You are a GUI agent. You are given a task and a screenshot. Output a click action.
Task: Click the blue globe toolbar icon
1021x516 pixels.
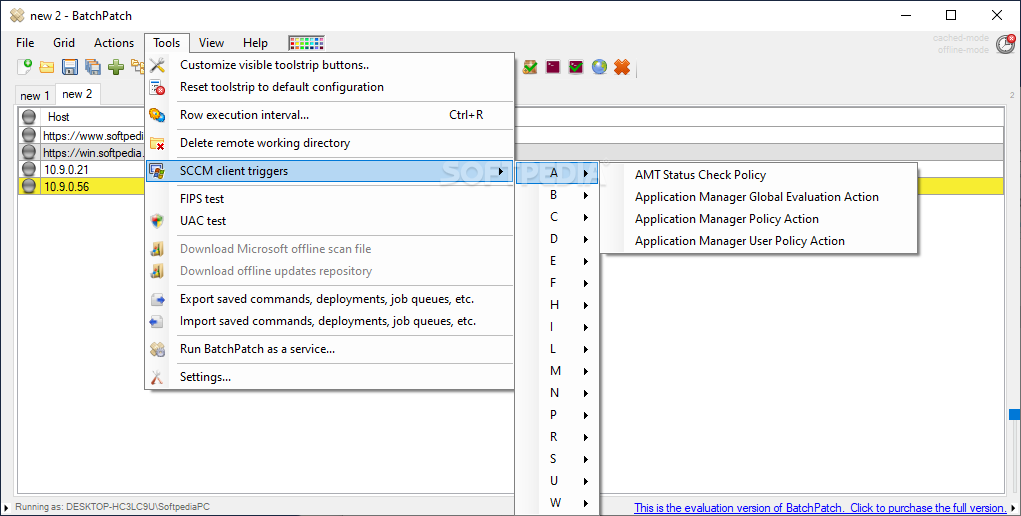[x=599, y=66]
